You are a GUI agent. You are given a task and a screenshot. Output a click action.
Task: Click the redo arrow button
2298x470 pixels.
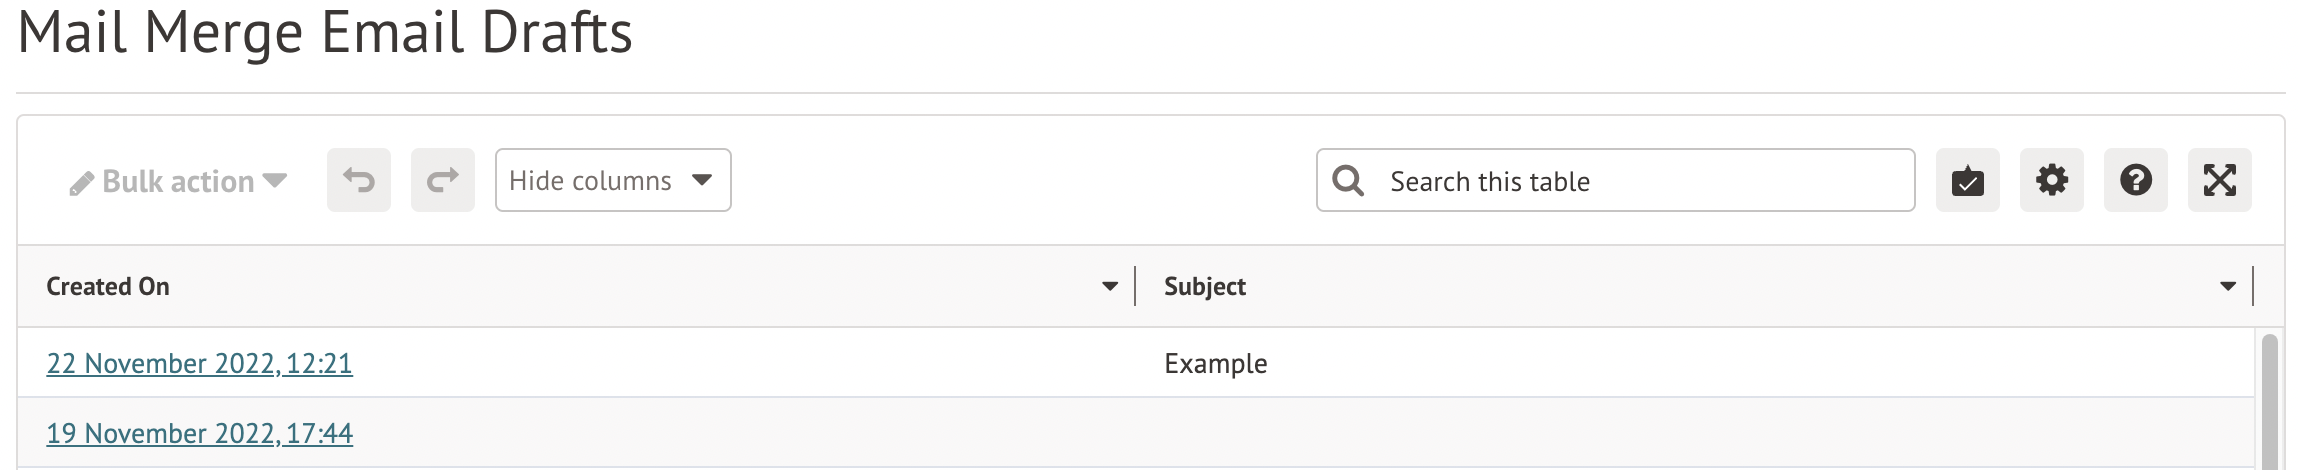point(443,180)
